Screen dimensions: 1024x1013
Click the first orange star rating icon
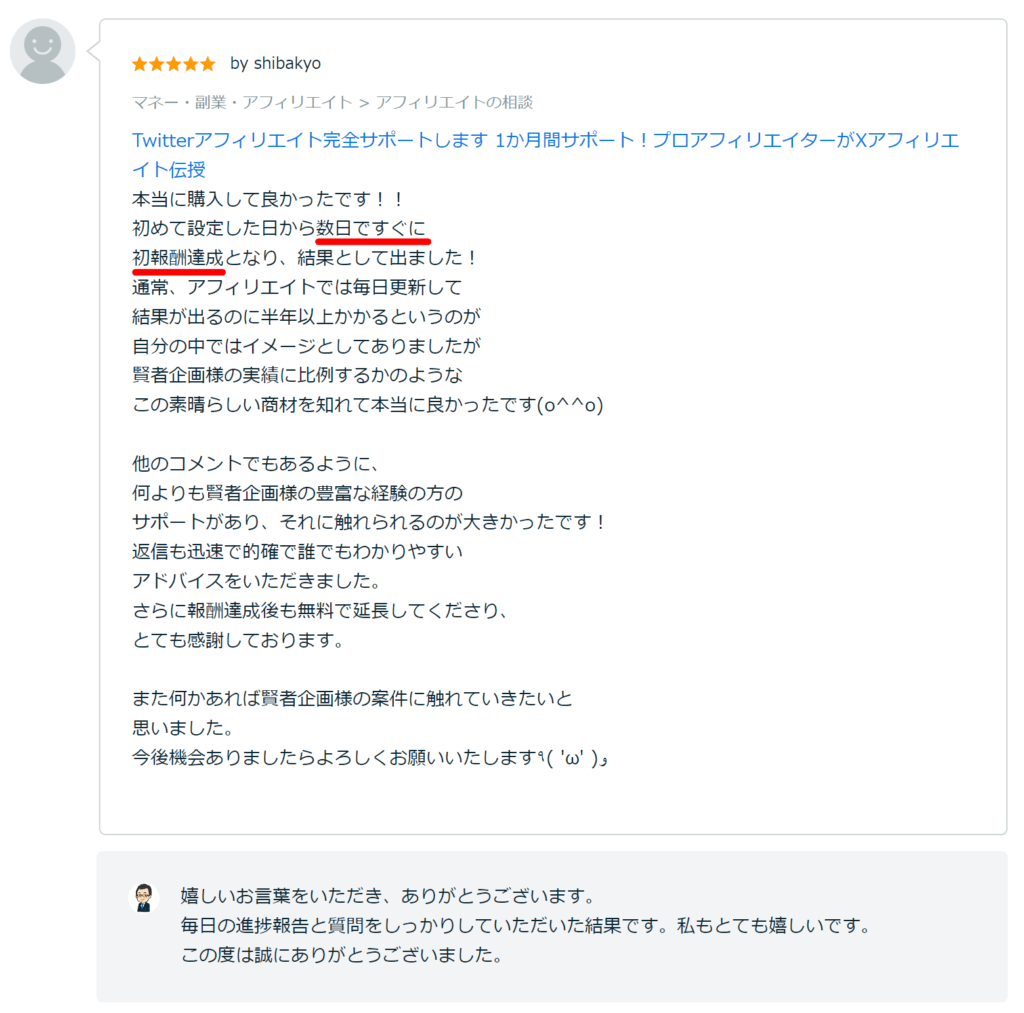140,63
